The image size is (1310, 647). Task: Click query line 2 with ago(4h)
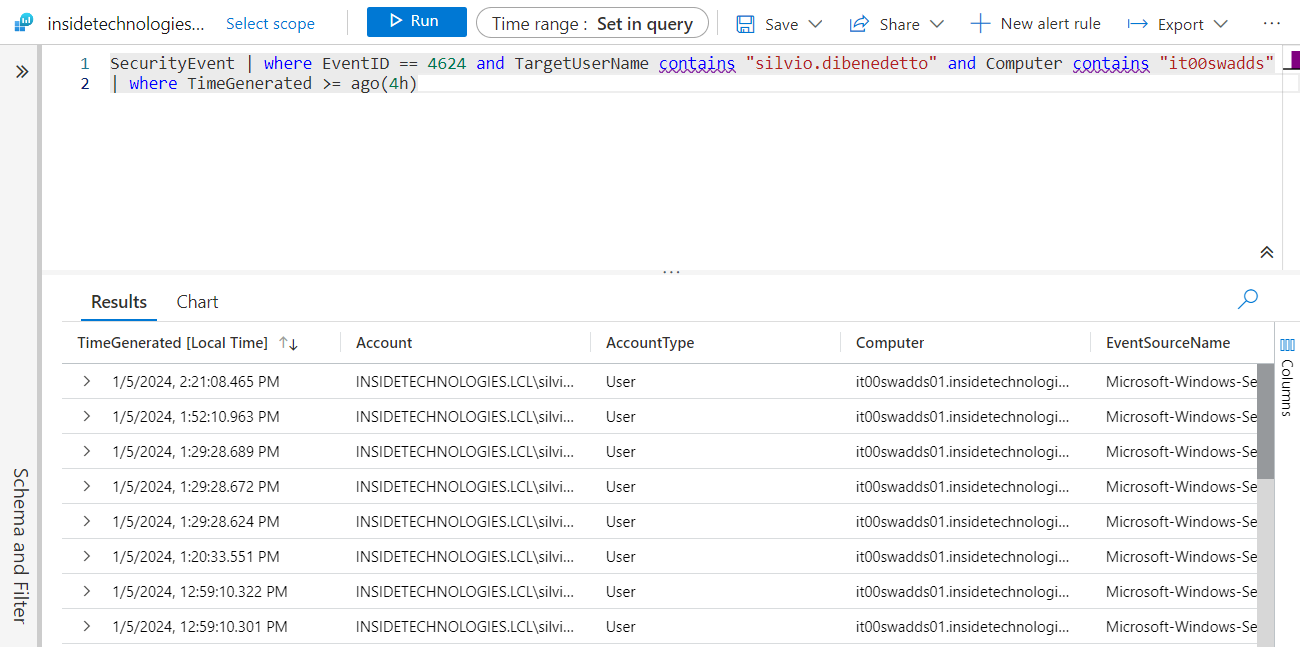(263, 84)
